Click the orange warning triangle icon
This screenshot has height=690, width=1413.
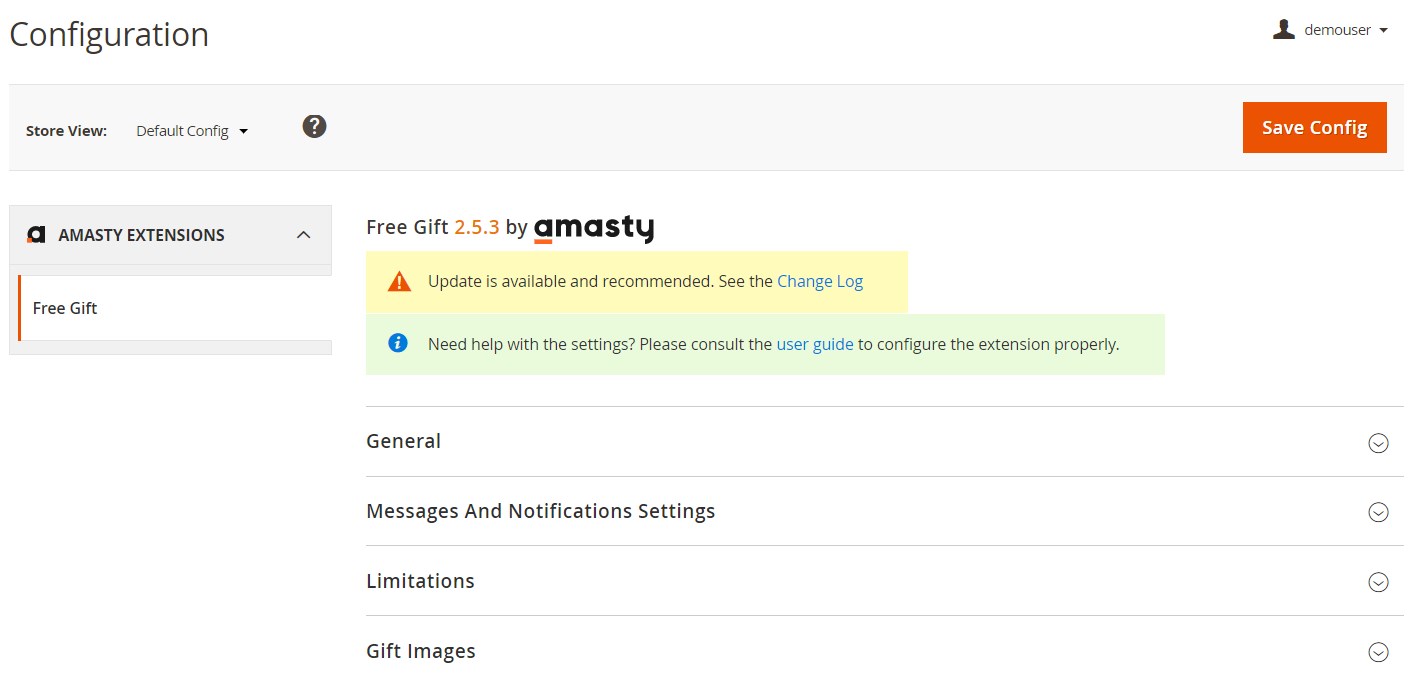[x=399, y=281]
